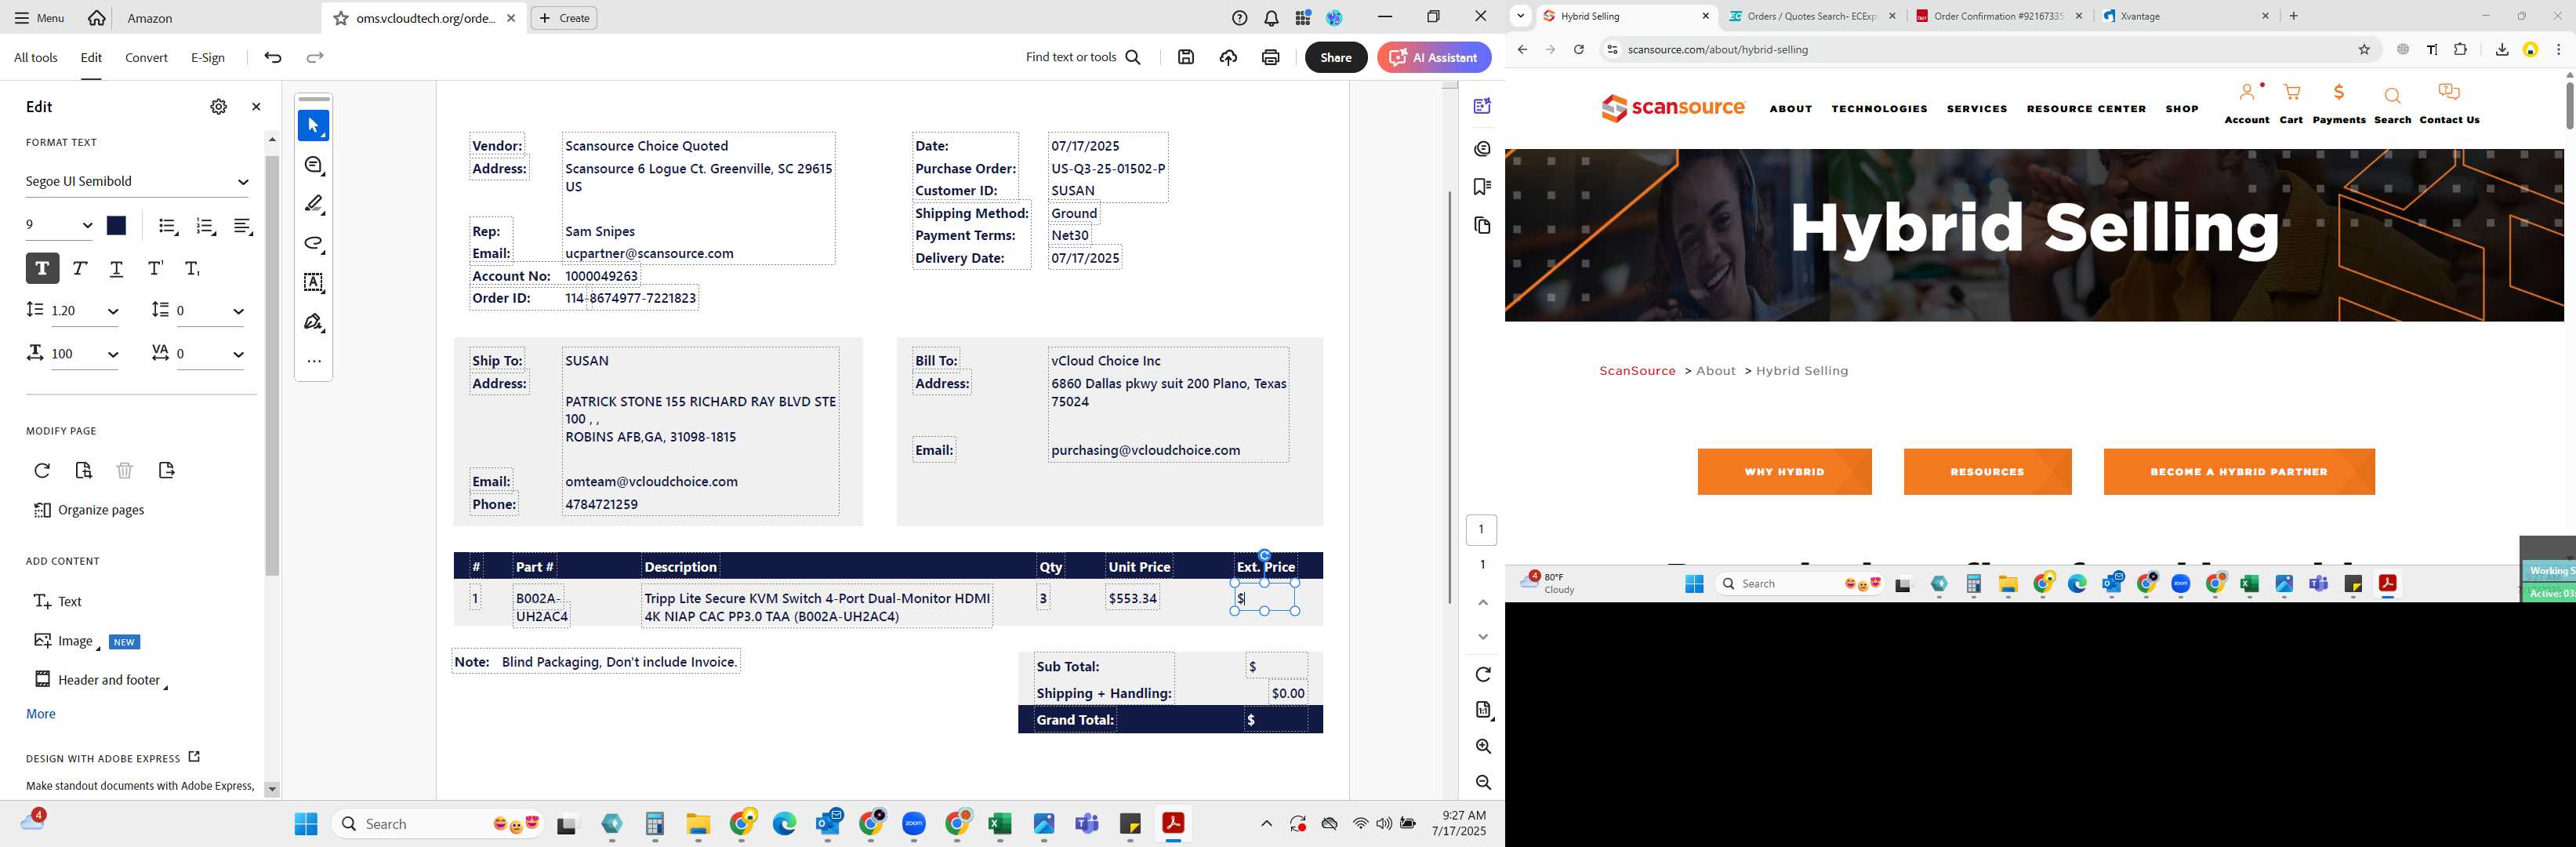Toggle underline text formatting
The image size is (2576, 847).
tap(117, 269)
